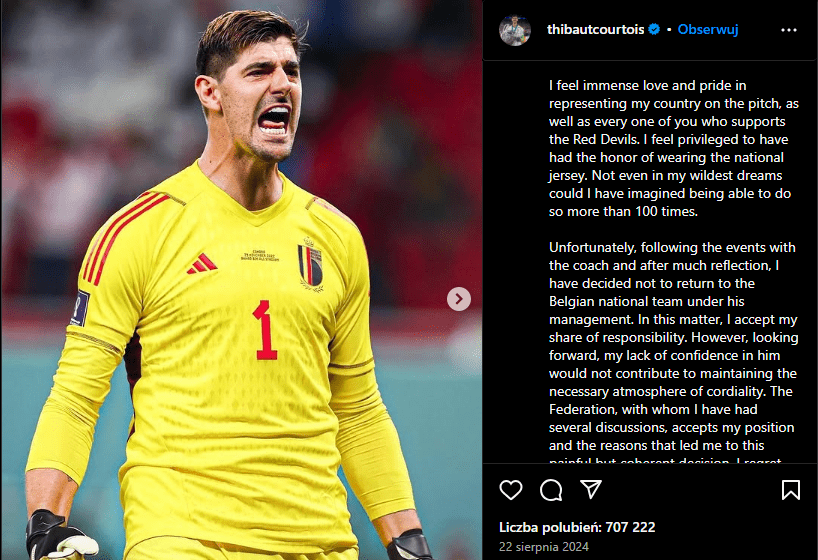Click the blue verified badge
Viewport: 818px width, 560px height.
(654, 30)
